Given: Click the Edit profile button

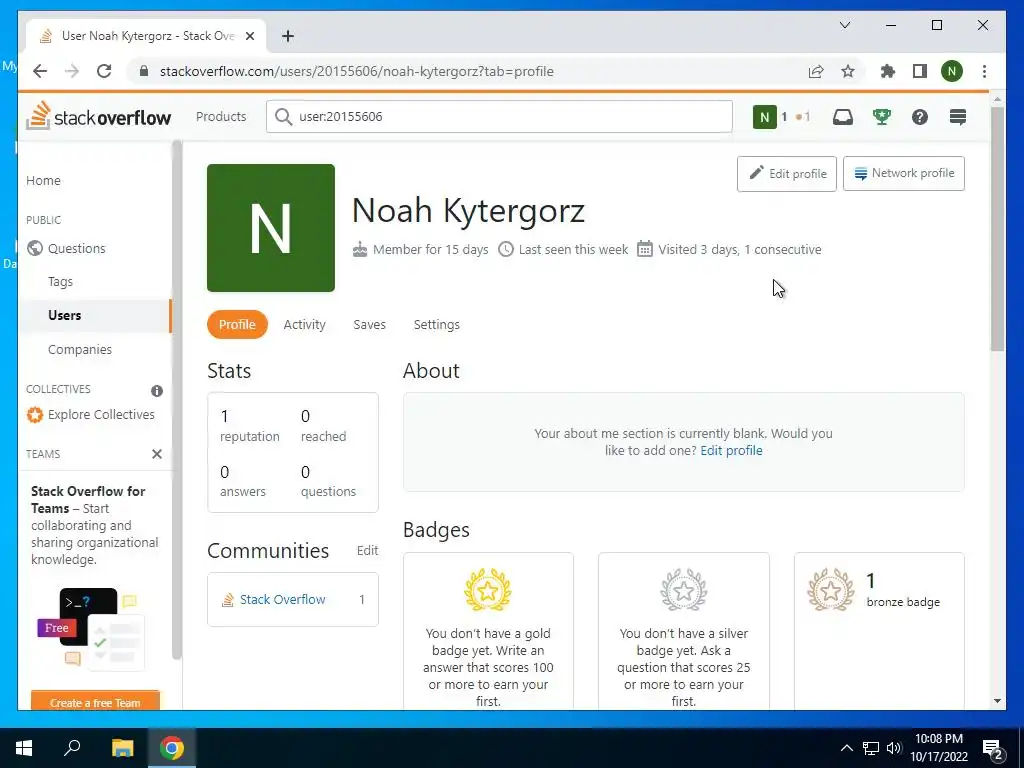Looking at the screenshot, I should click(786, 174).
